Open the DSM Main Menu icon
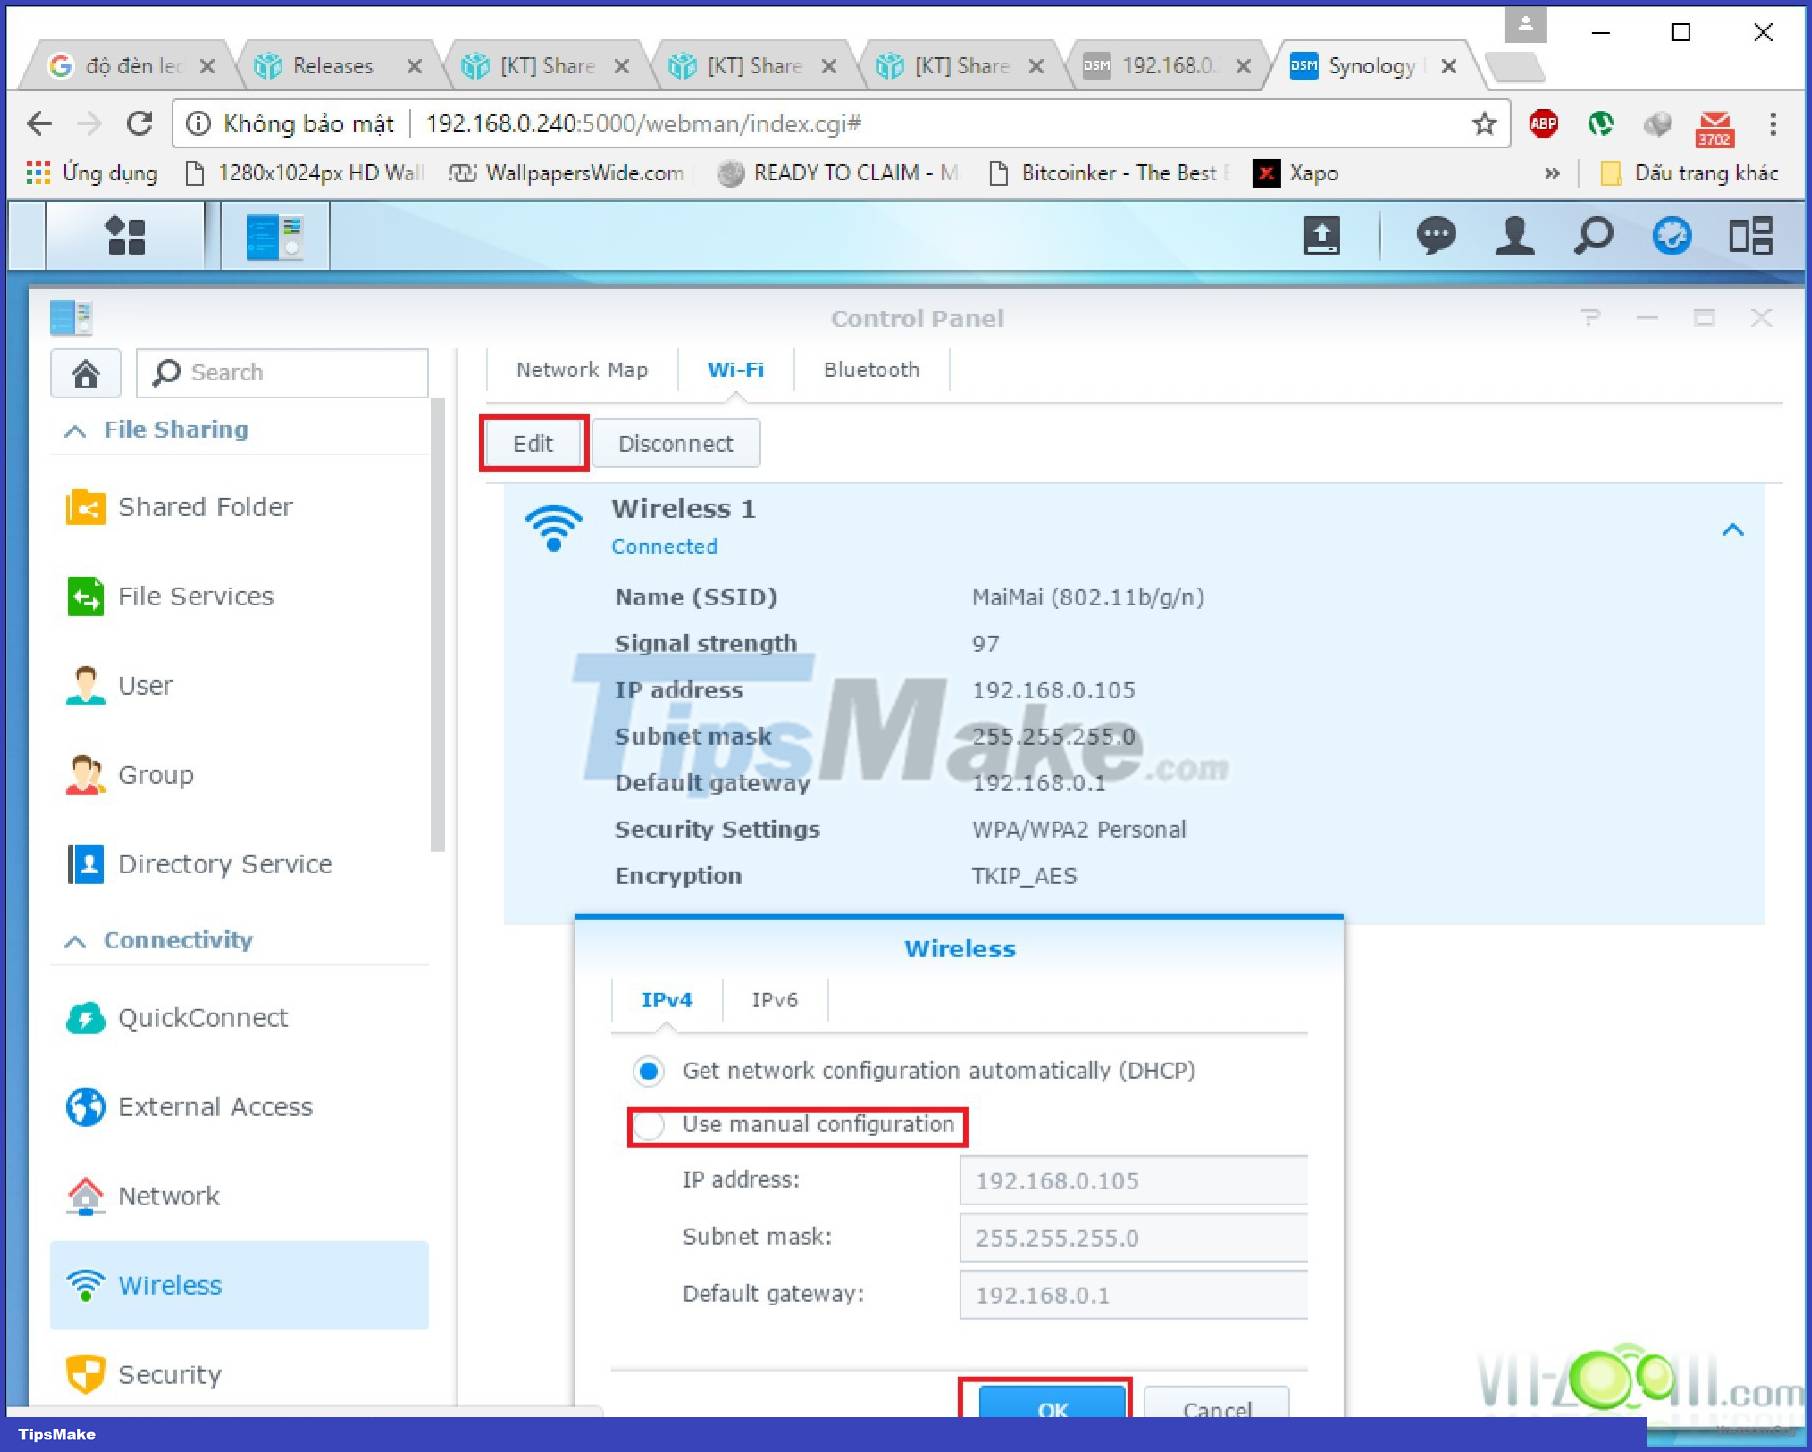Image resolution: width=1812 pixels, height=1452 pixels. [x=126, y=236]
